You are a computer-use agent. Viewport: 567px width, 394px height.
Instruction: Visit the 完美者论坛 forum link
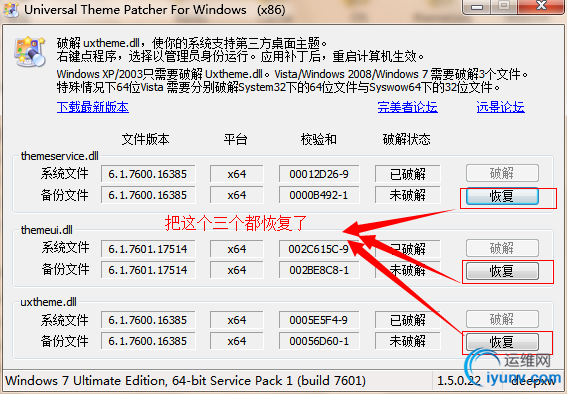coord(408,107)
